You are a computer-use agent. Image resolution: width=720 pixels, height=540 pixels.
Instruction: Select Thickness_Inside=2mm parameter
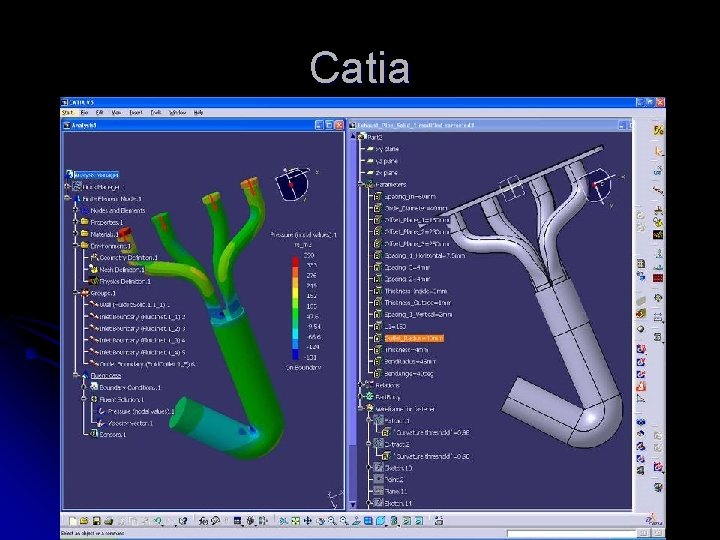click(x=416, y=291)
